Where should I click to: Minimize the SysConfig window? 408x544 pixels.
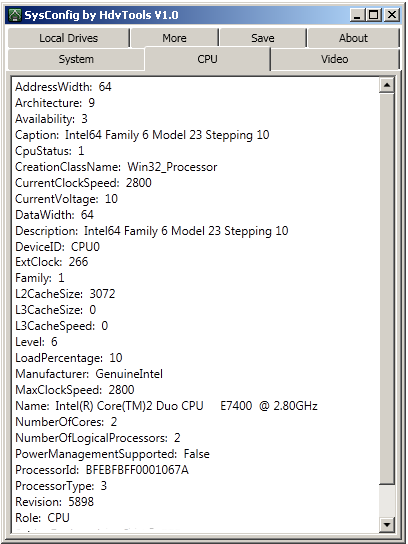(357, 15)
